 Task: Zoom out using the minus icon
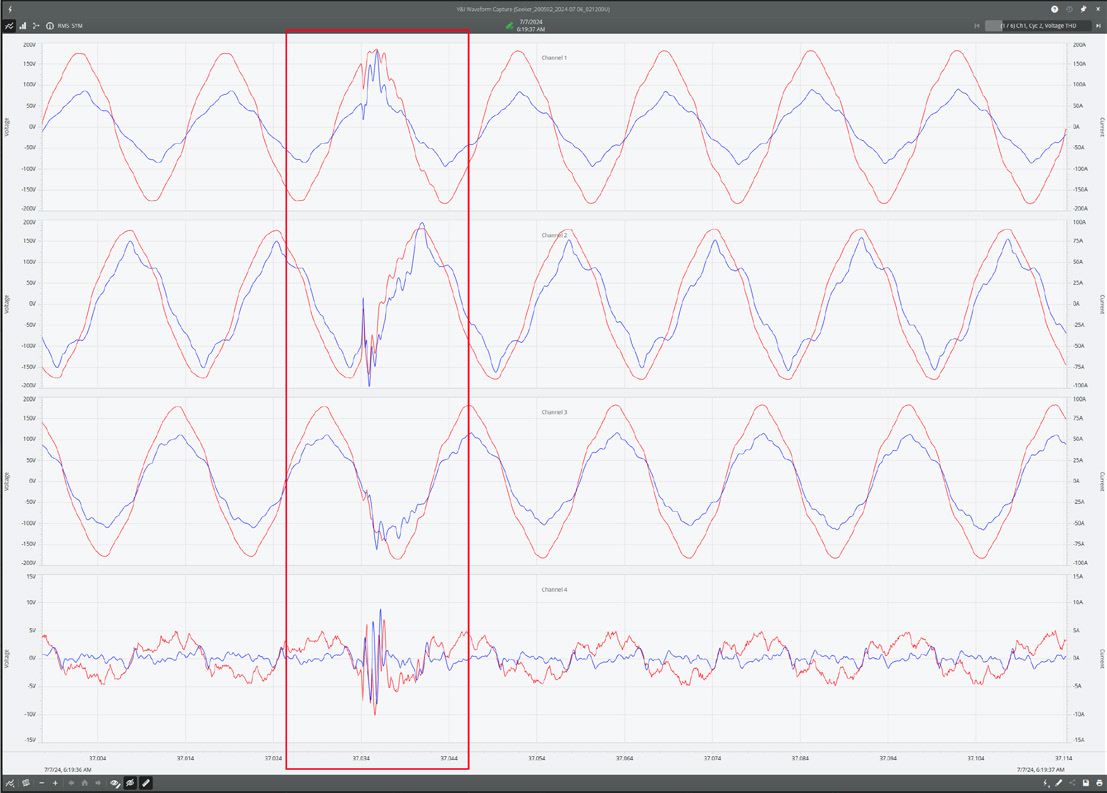(x=42, y=783)
